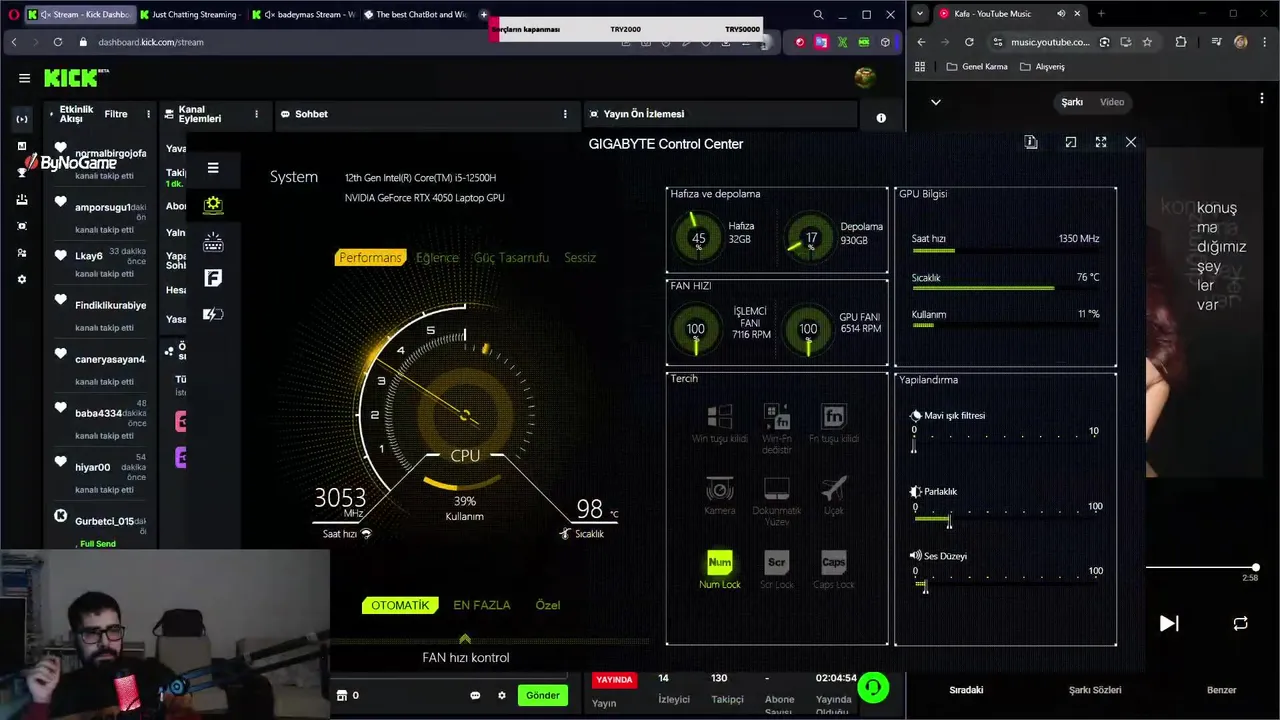Image resolution: width=1280 pixels, height=720 pixels.
Task: Click Filtre in Etkinlik Akışı
Action: pos(116,114)
